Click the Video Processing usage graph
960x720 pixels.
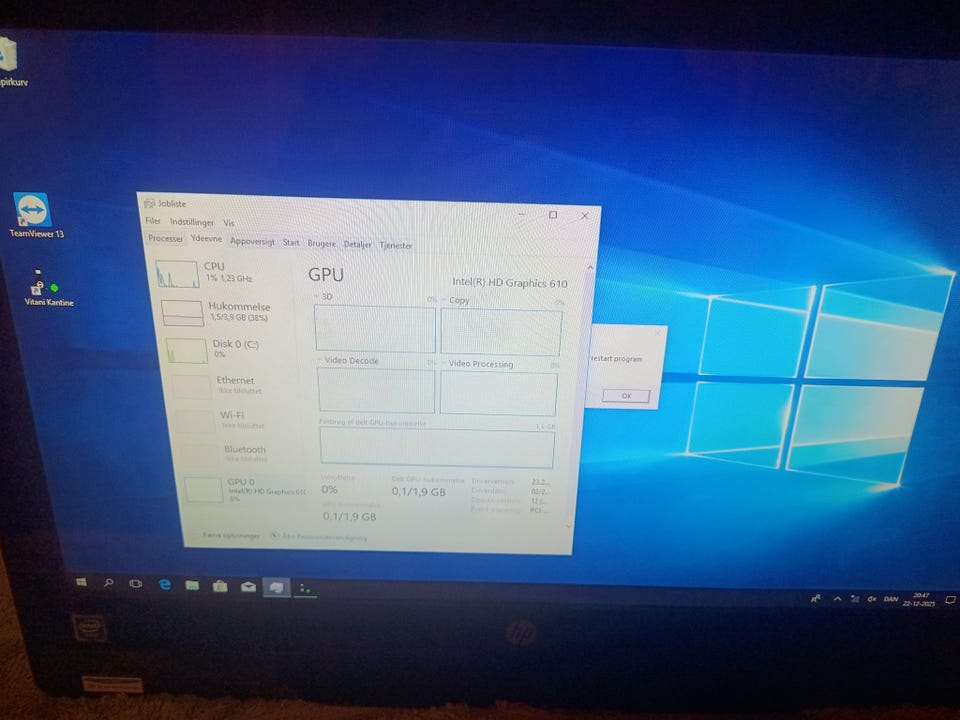click(498, 393)
